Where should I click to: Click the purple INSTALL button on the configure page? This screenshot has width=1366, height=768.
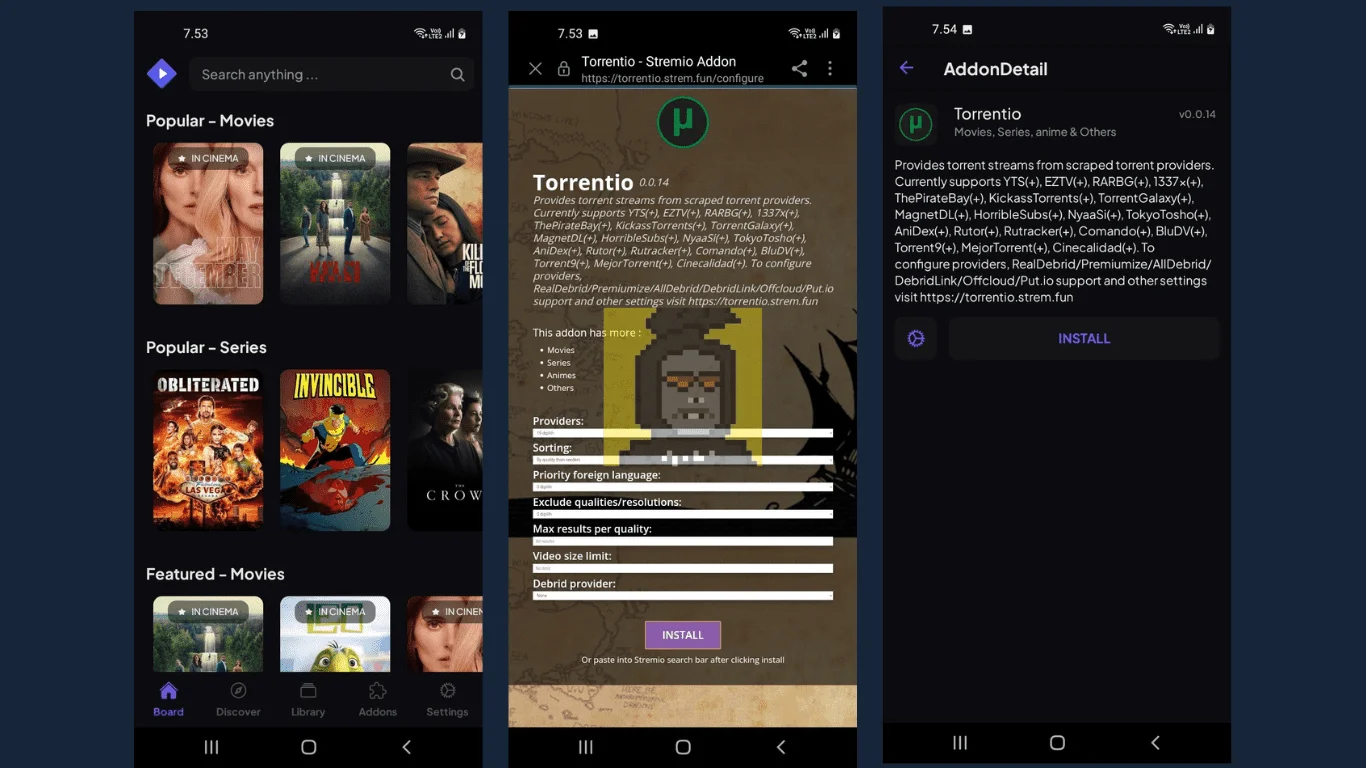(x=683, y=635)
